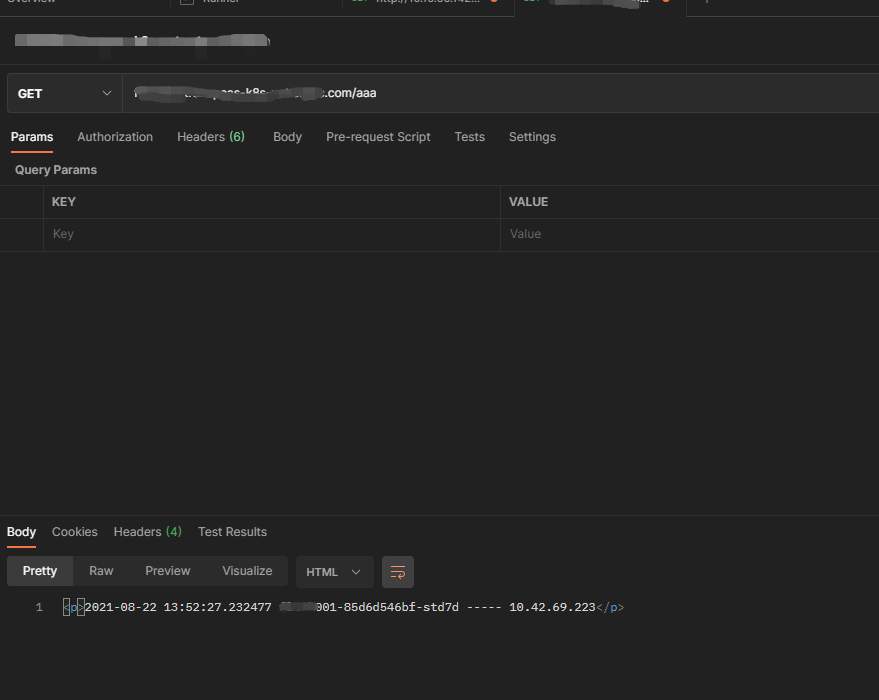Switch to the Params tab
This screenshot has width=879, height=700.
pyautogui.click(x=32, y=137)
